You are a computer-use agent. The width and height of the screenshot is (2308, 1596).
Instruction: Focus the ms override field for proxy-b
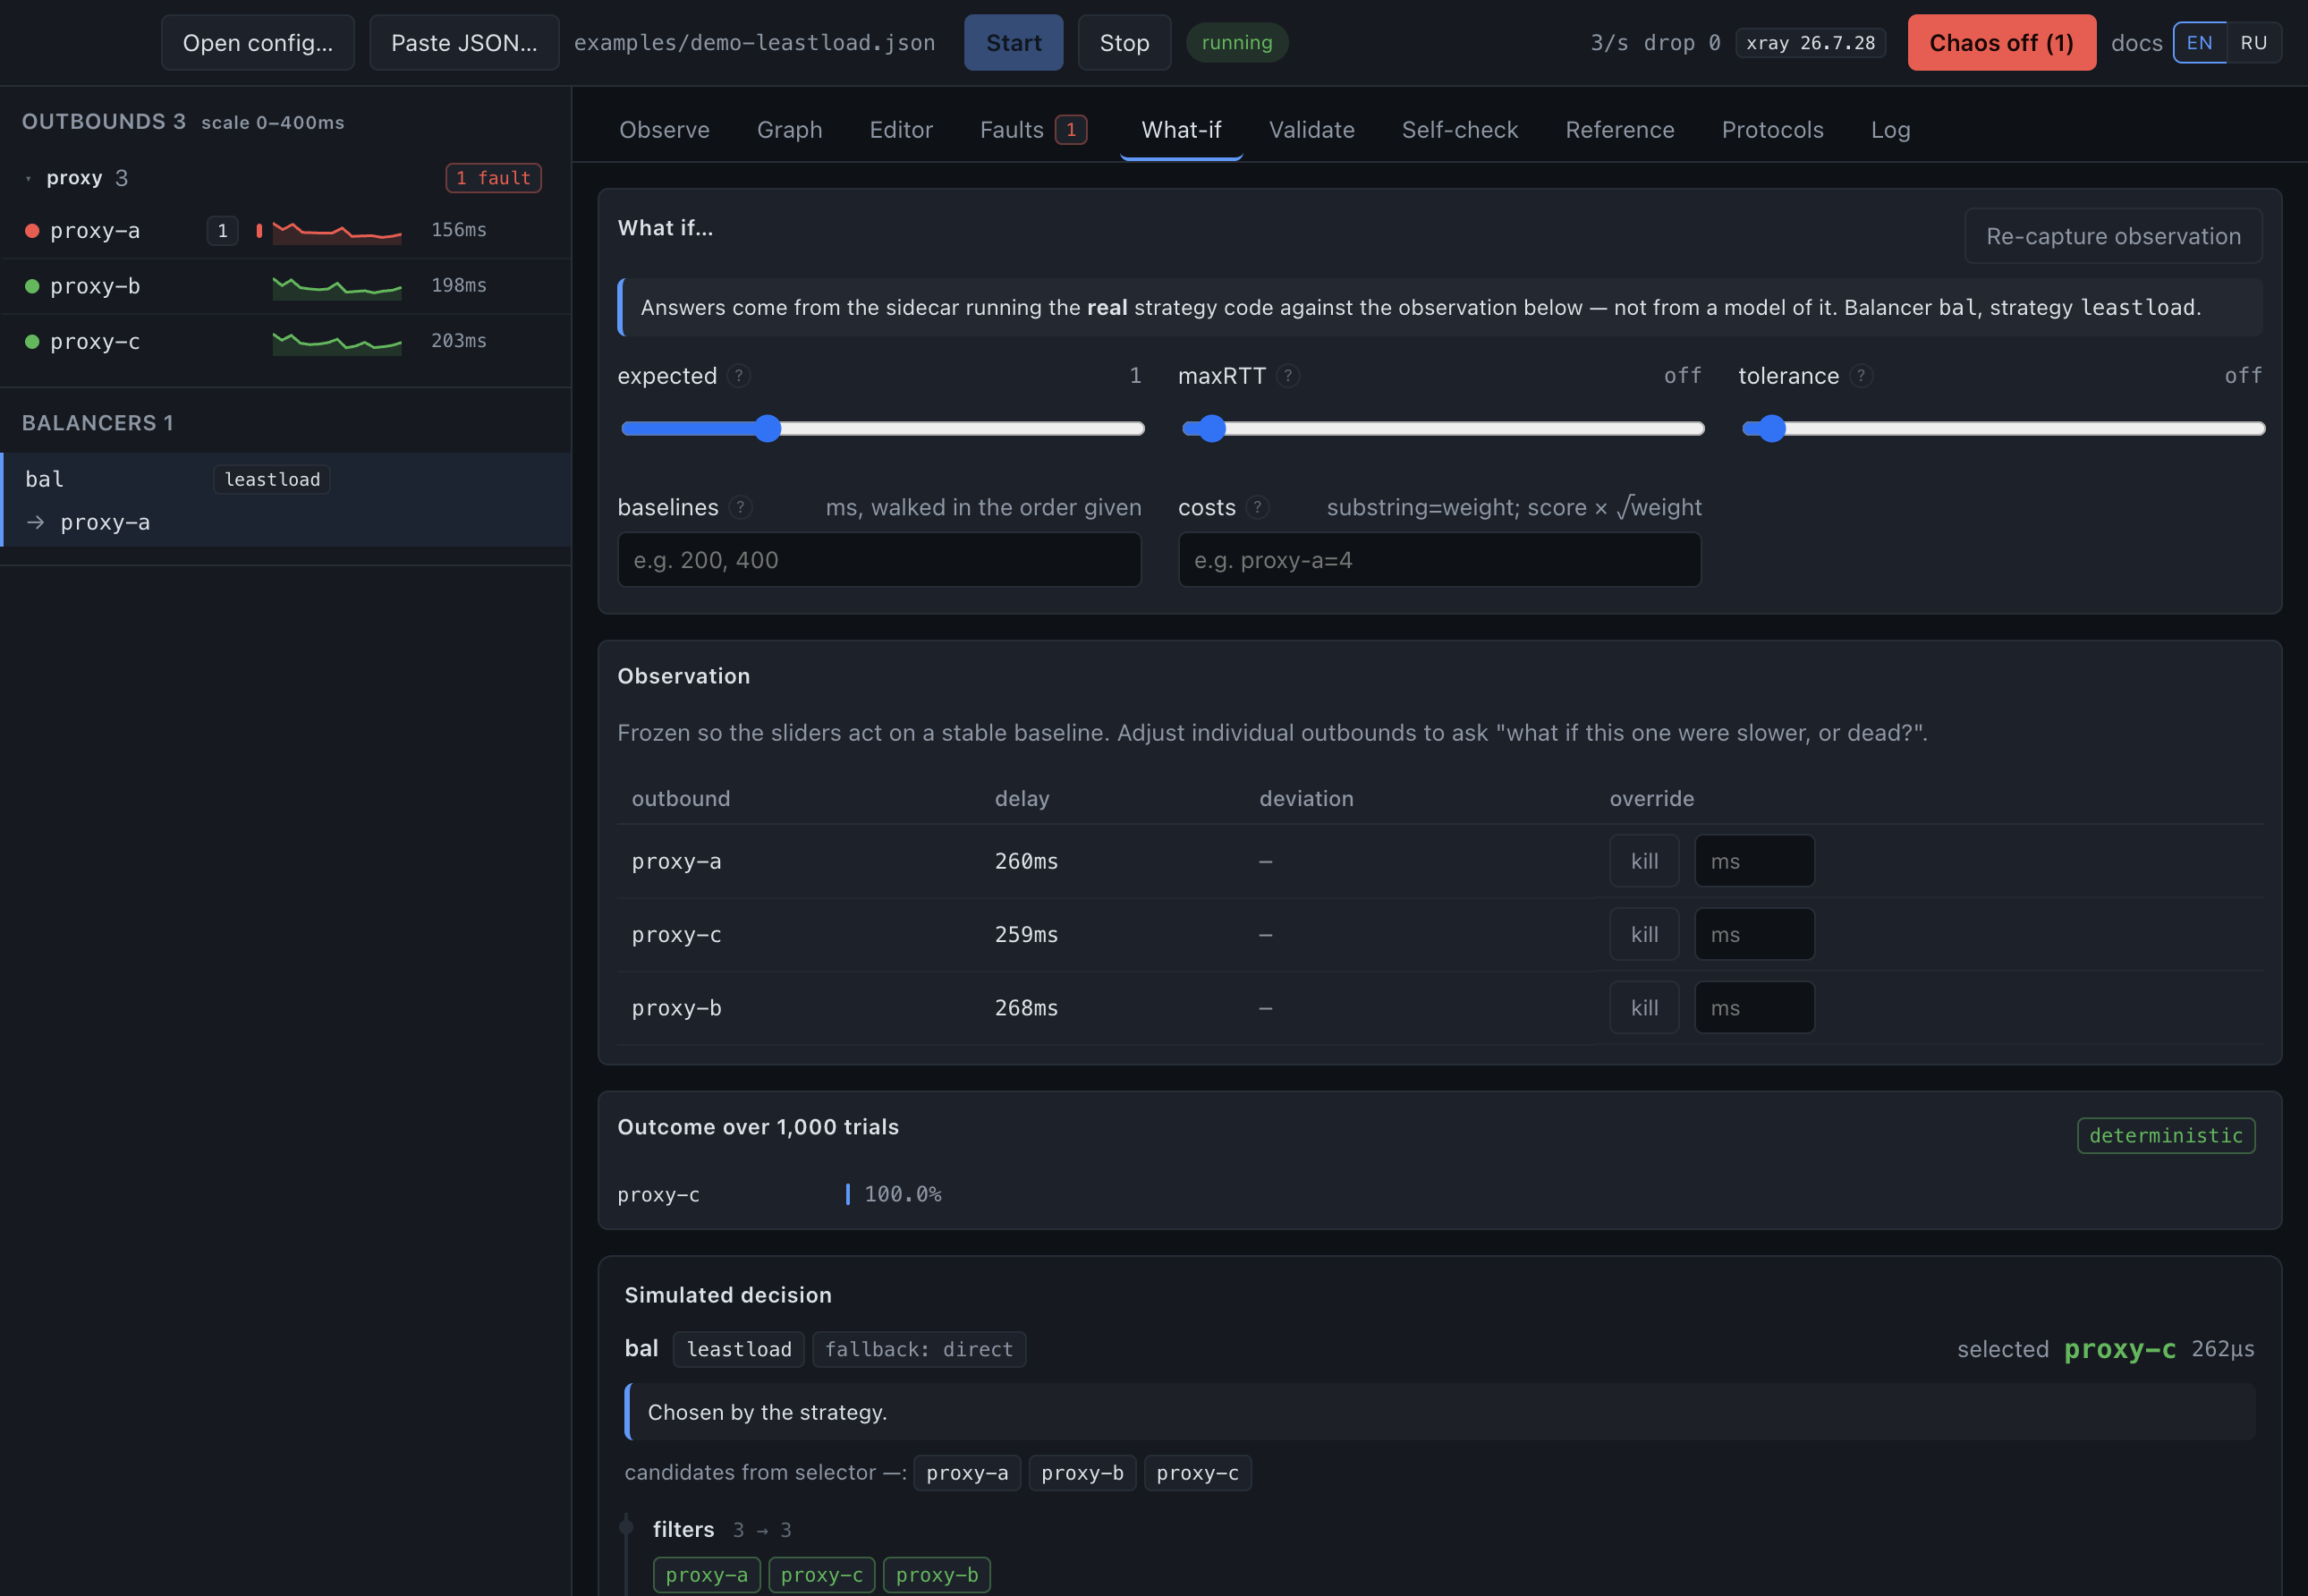coord(1754,1008)
